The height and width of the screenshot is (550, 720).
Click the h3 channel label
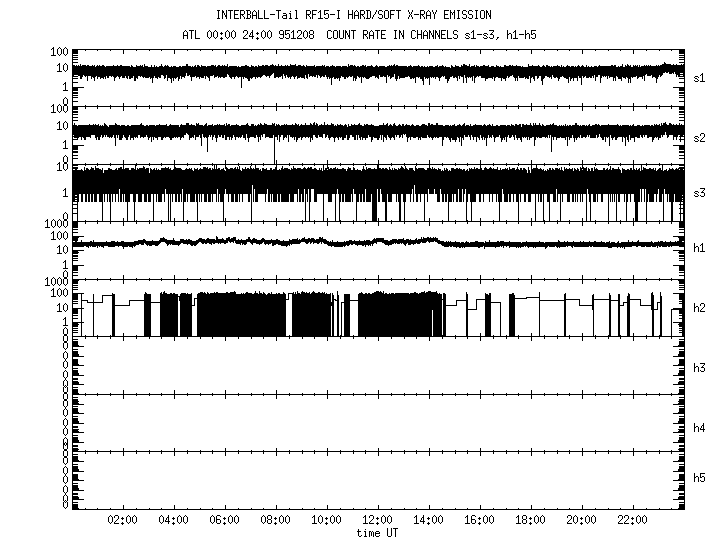click(700, 368)
